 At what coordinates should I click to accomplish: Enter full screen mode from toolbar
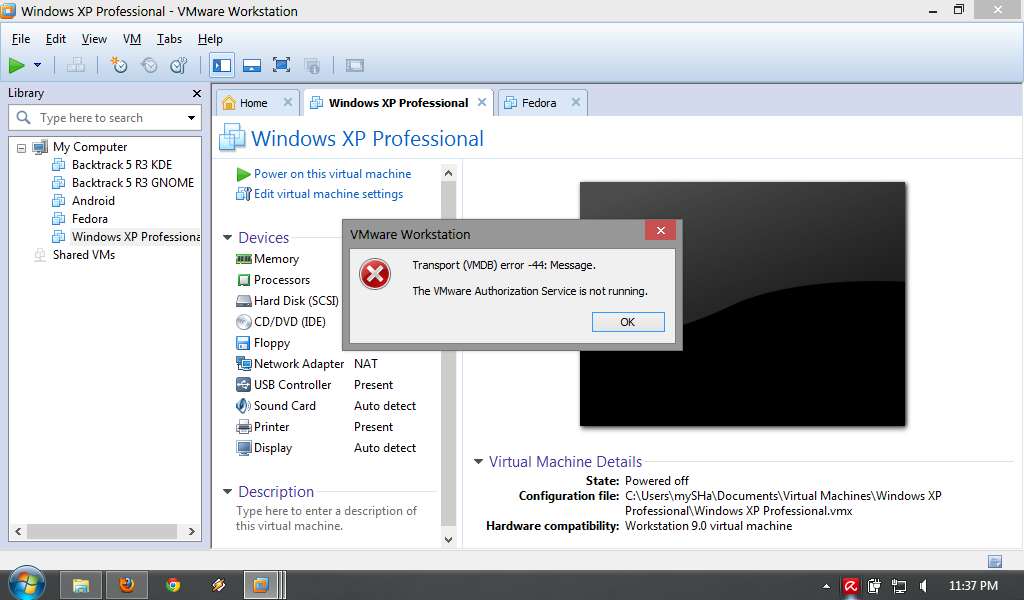pyautogui.click(x=281, y=65)
